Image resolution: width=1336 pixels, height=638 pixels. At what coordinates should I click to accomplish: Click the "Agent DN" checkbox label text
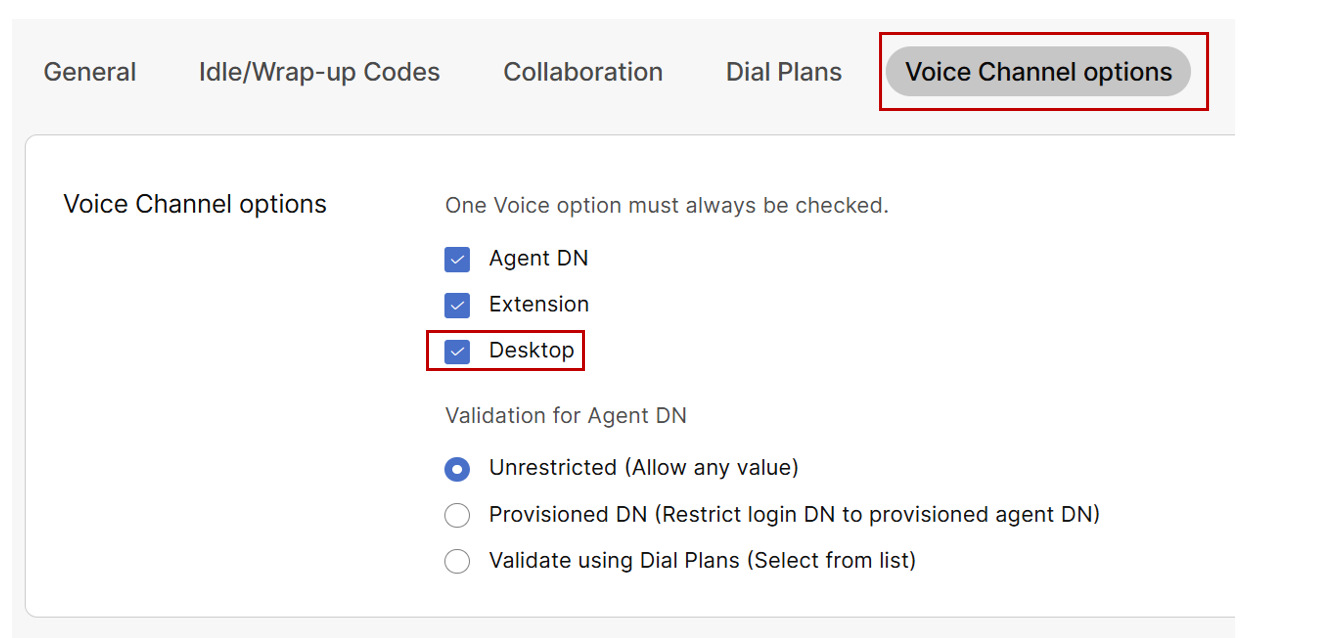(x=538, y=259)
